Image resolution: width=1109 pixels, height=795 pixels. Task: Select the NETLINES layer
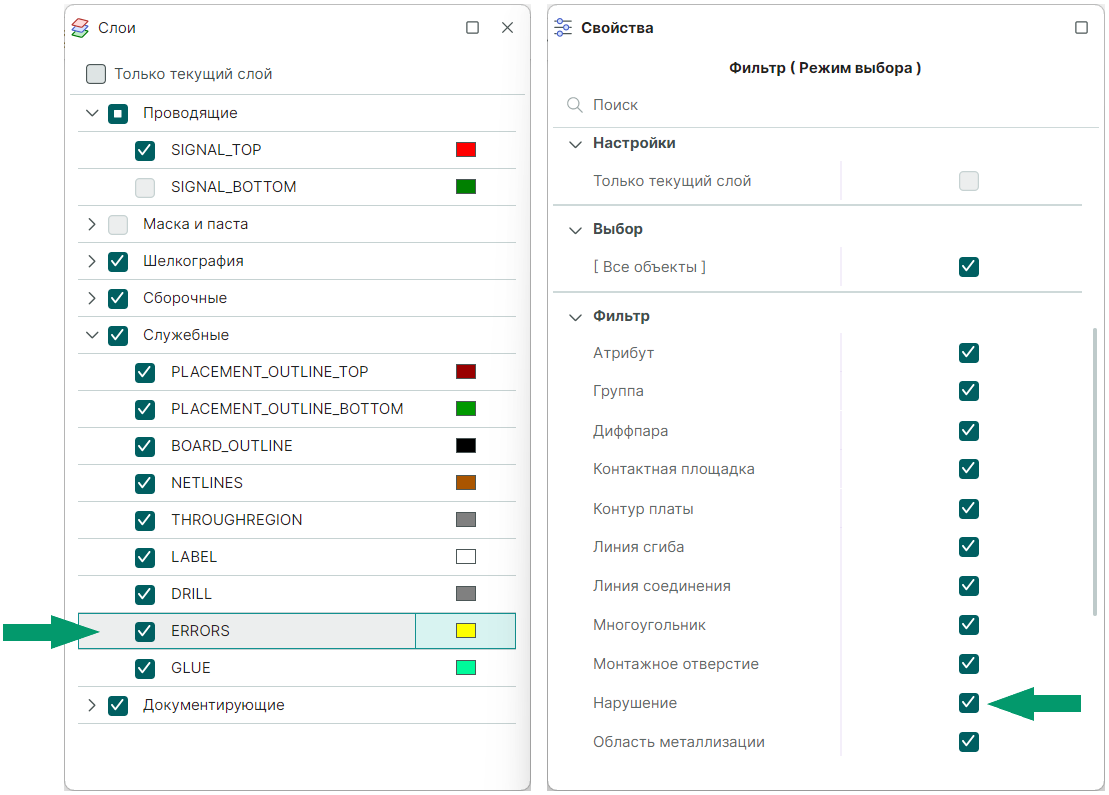(x=207, y=483)
